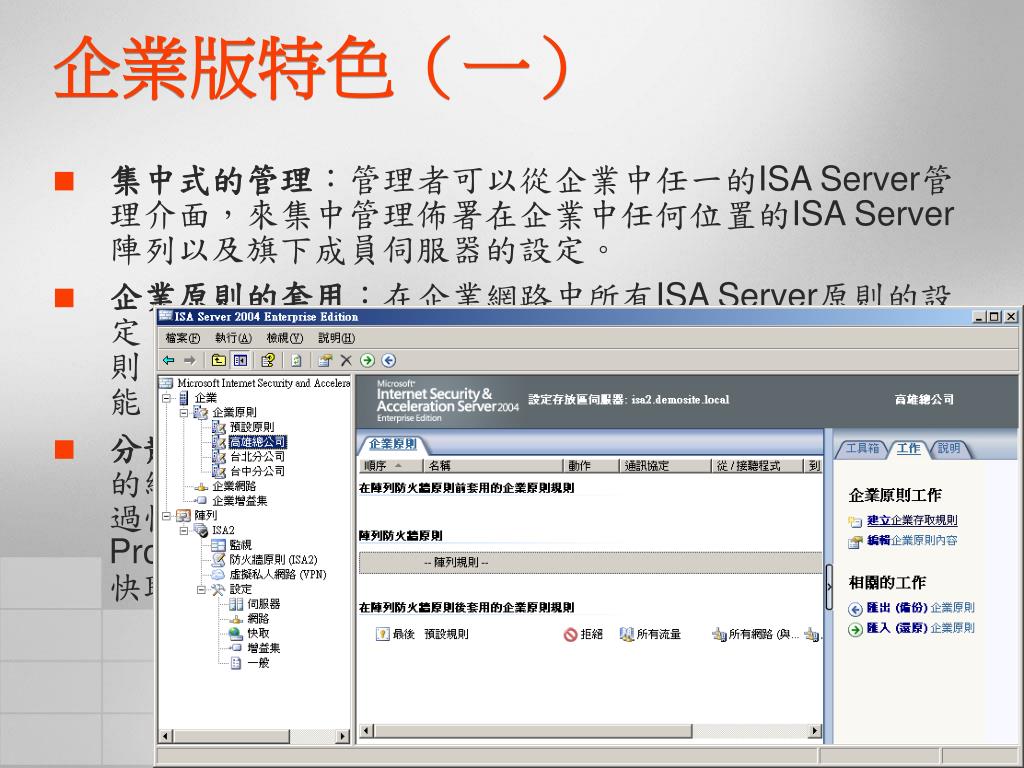Switch to the 企業原則 tab
The image size is (1024, 768).
click(392, 444)
